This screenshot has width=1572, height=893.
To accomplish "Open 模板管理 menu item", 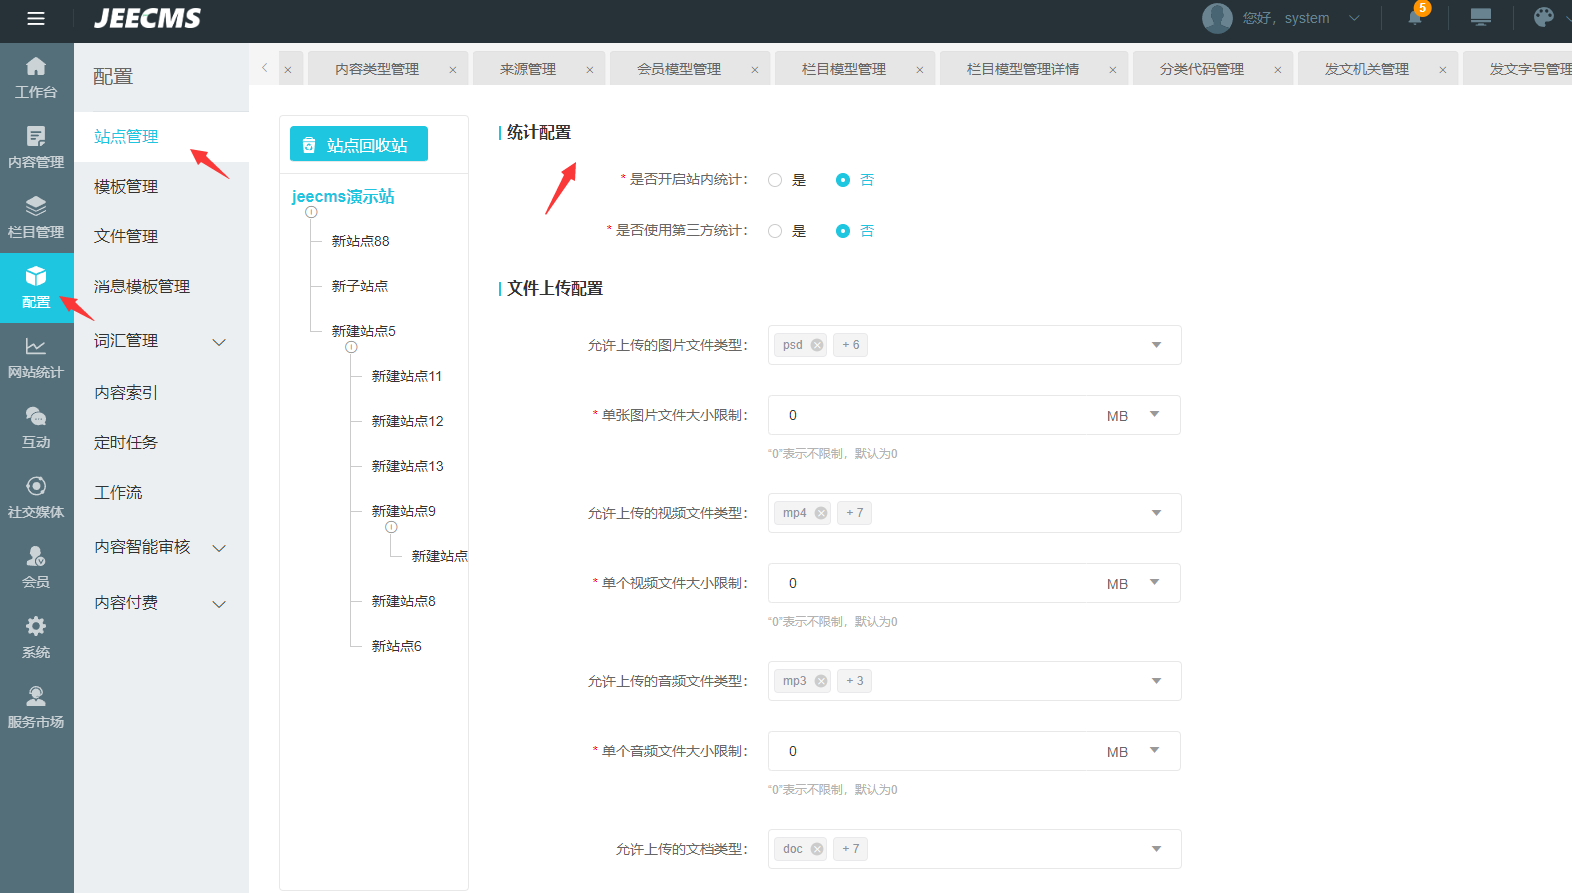I will point(126,187).
